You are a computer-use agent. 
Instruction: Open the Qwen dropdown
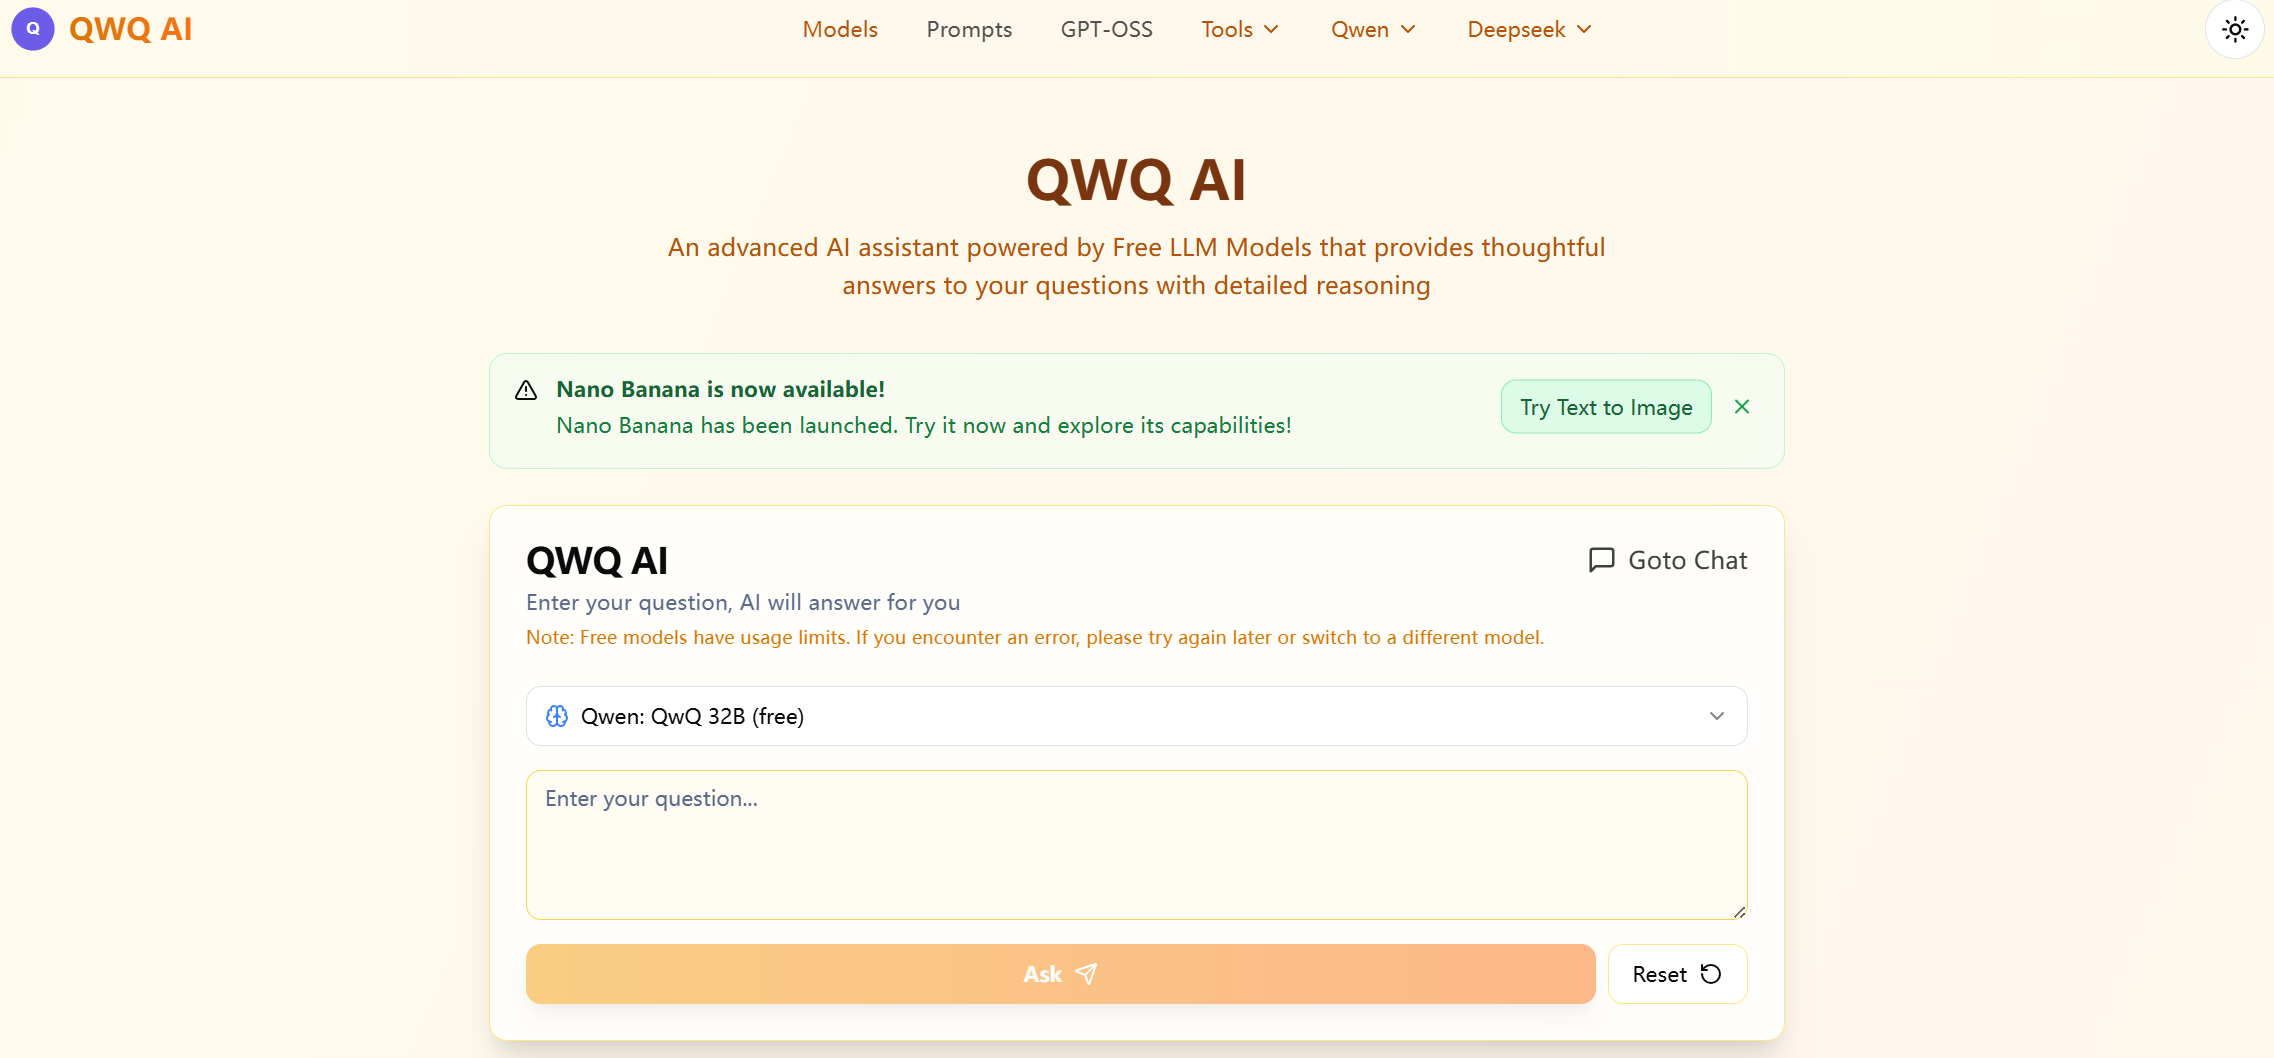(1372, 29)
